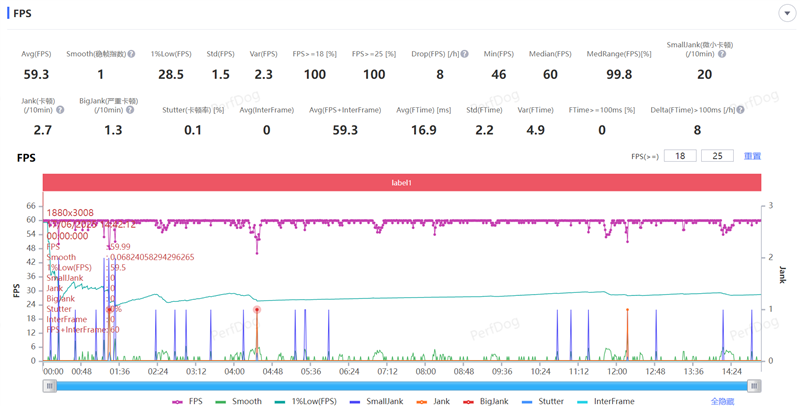The height and width of the screenshot is (406, 800).
Task: Select the red label1 bar above the chart
Action: coord(402,183)
